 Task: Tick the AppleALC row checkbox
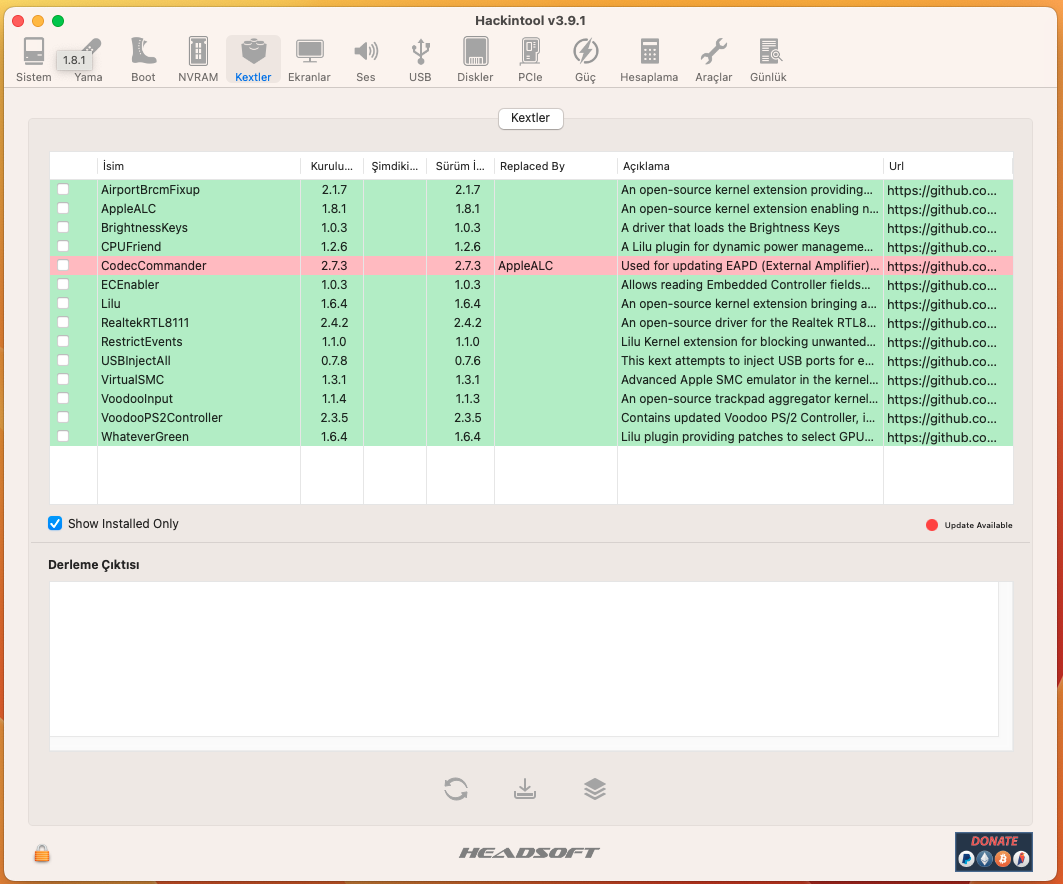pos(63,208)
